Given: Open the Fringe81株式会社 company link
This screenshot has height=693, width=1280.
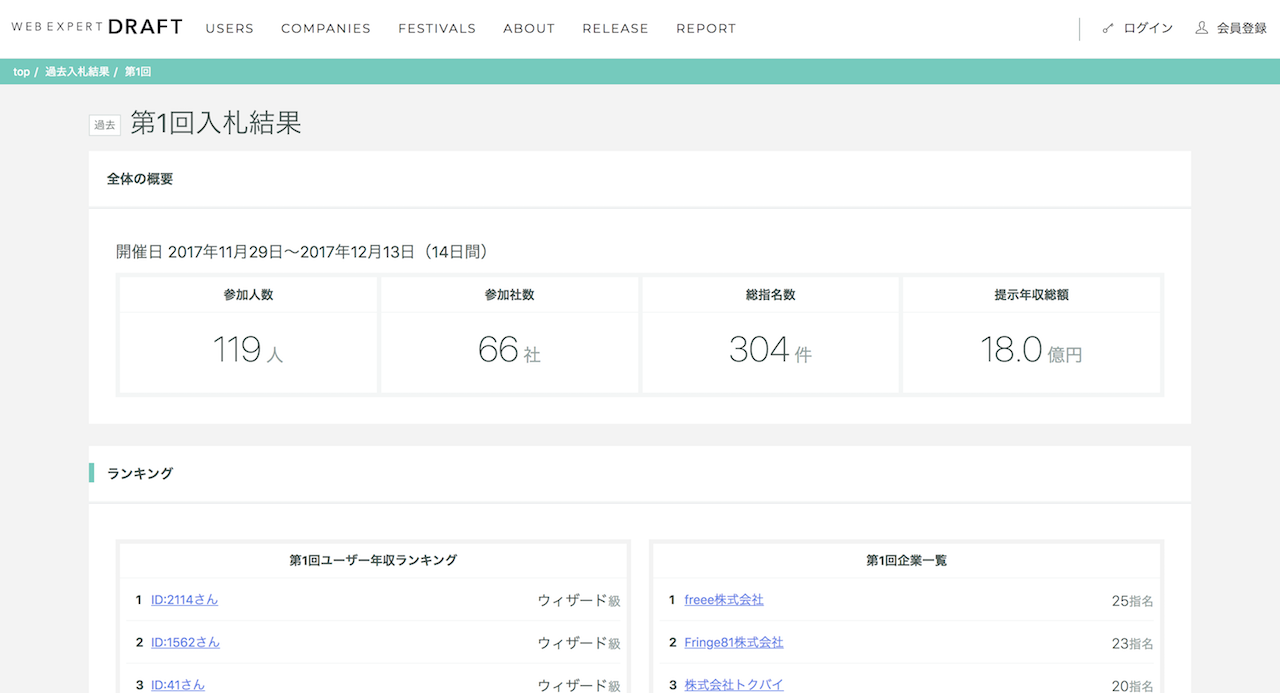Looking at the screenshot, I should tap(733, 643).
